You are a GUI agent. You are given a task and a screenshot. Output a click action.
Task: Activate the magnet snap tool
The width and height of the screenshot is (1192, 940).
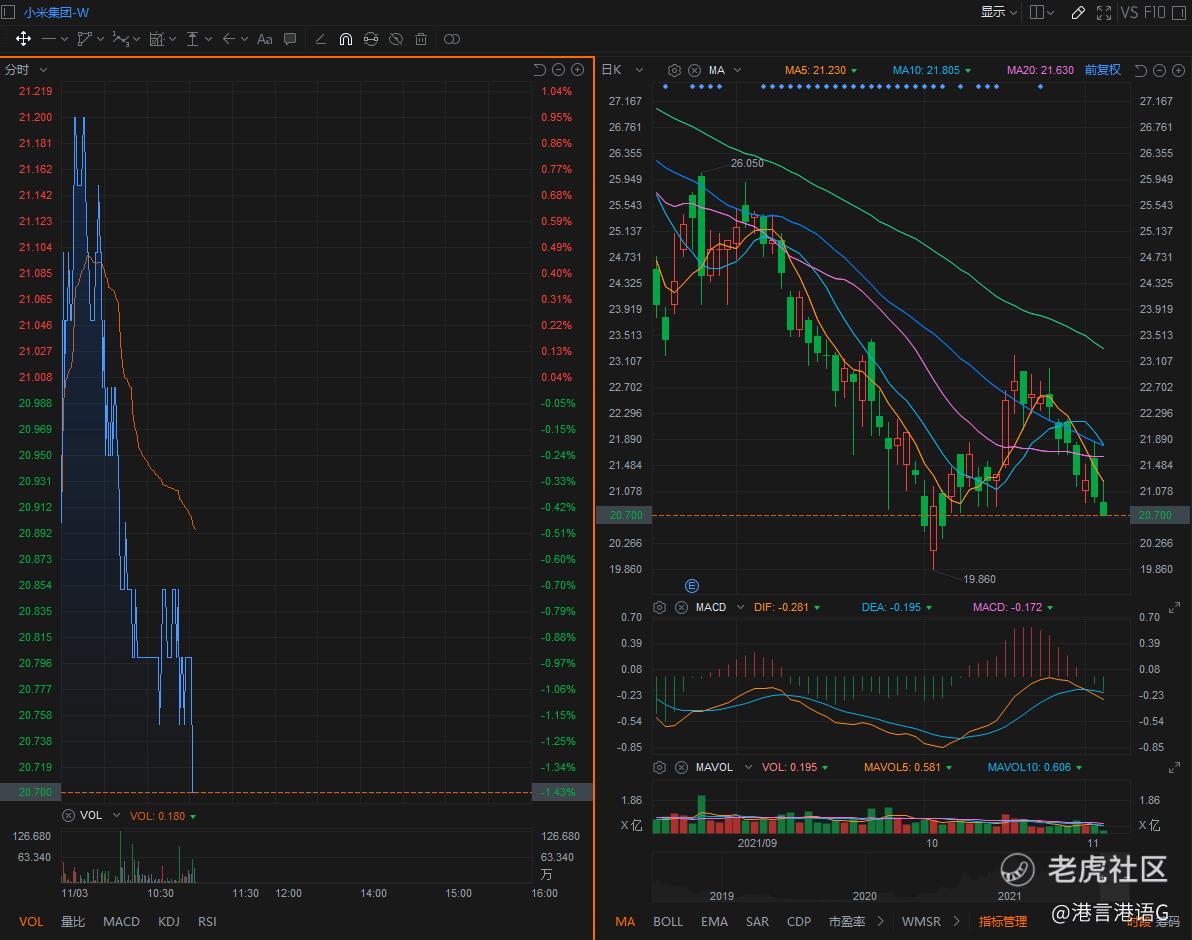pyautogui.click(x=346, y=39)
